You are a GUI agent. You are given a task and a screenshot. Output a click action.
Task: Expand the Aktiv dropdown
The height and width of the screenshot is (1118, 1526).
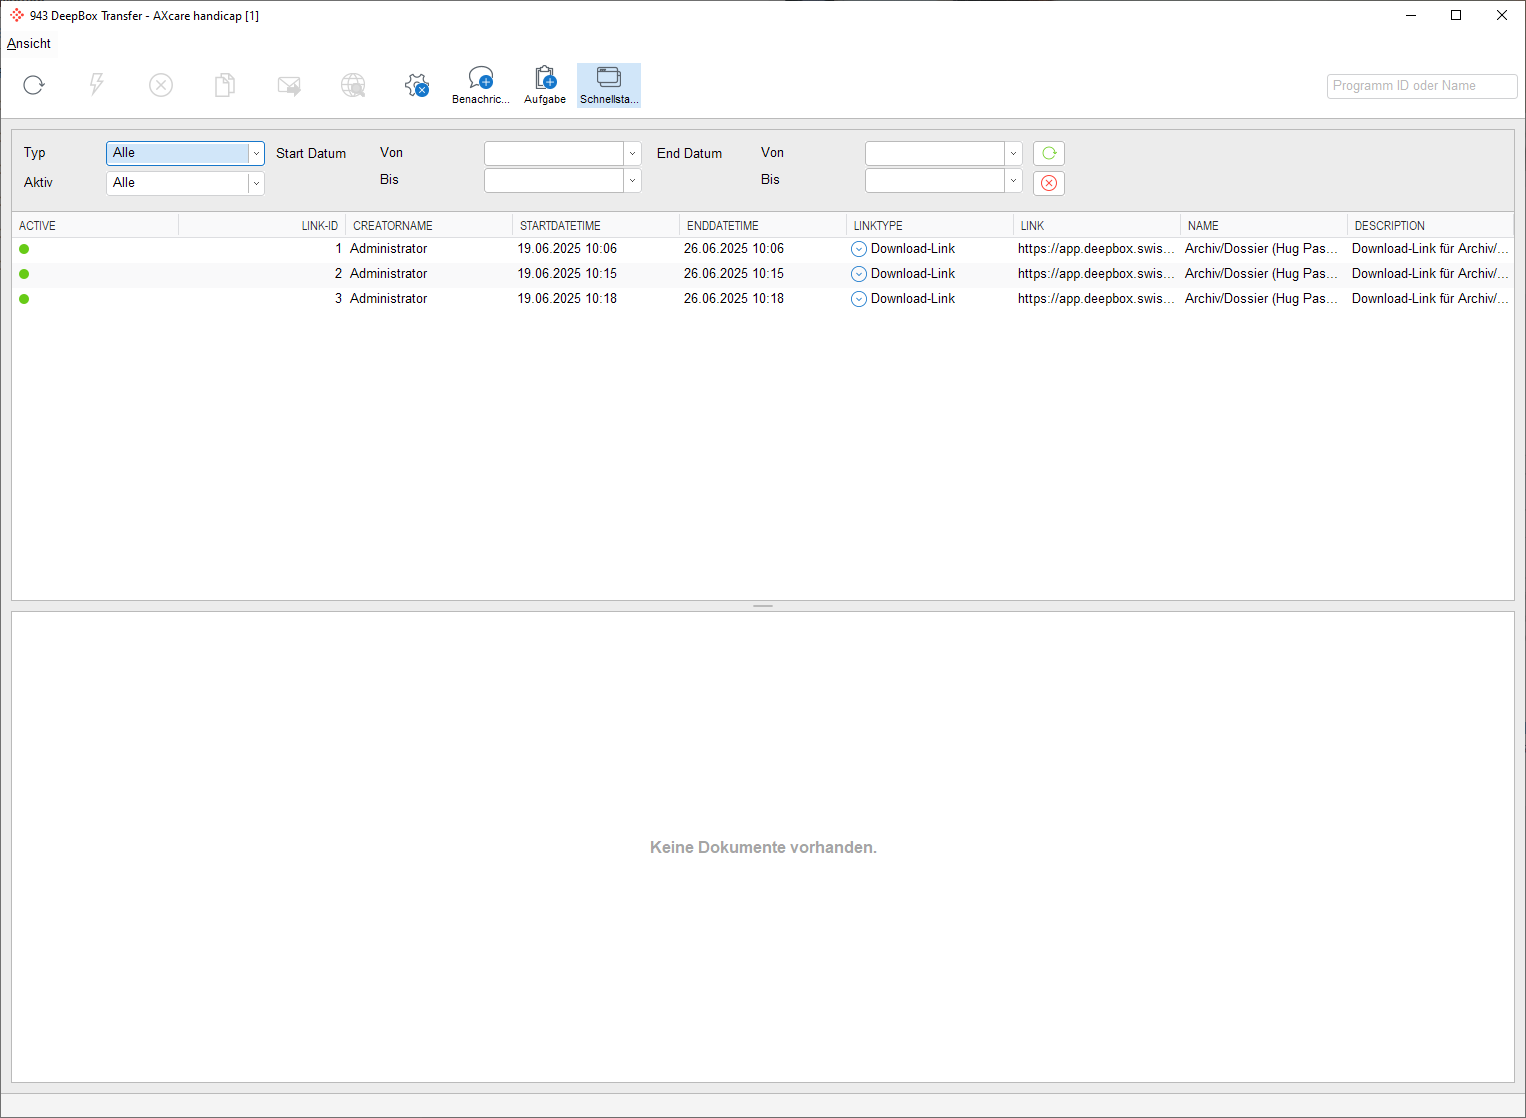coord(256,183)
